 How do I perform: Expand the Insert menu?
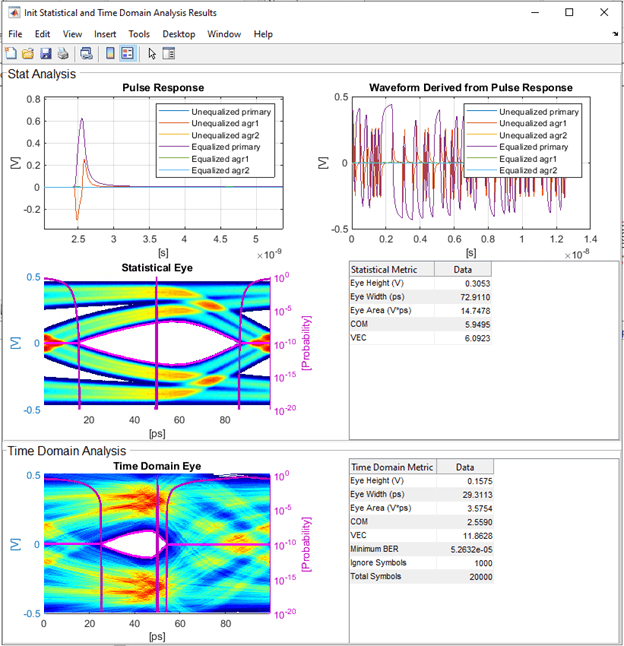[105, 34]
